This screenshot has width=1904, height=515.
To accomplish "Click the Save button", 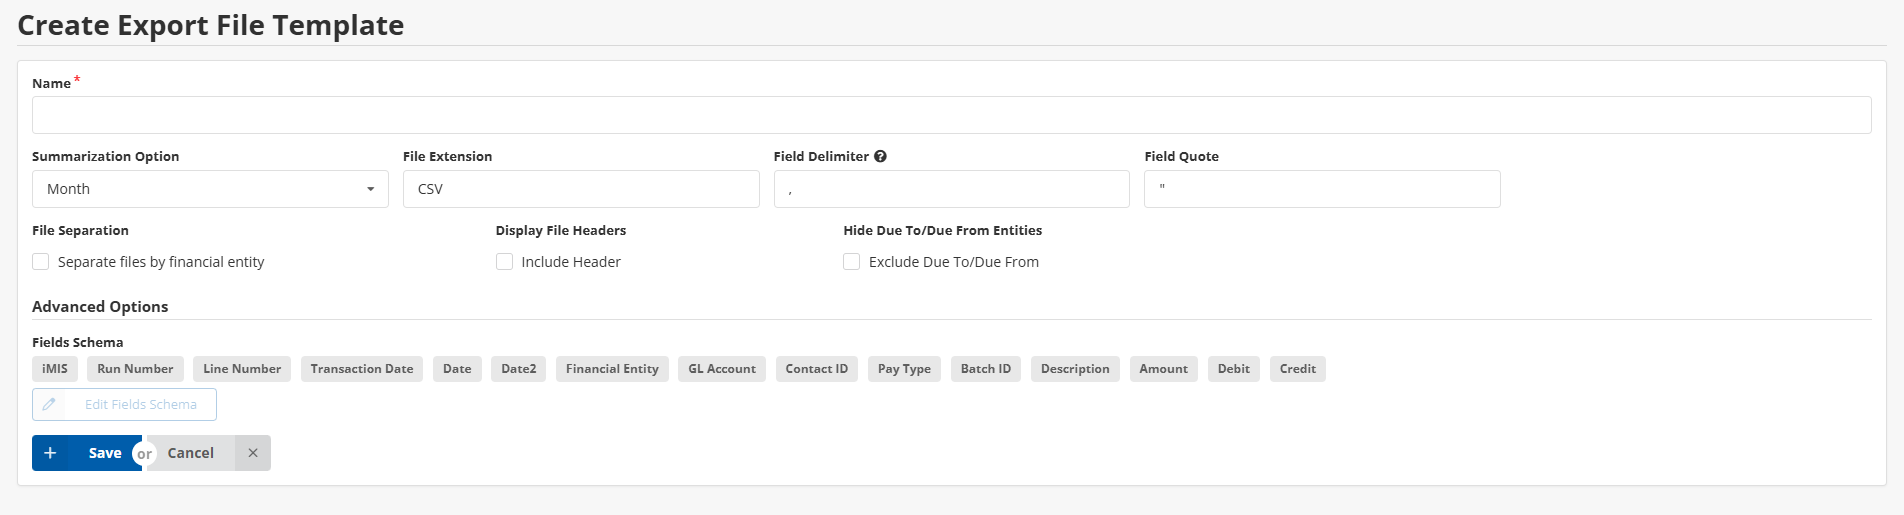I will click(x=104, y=453).
